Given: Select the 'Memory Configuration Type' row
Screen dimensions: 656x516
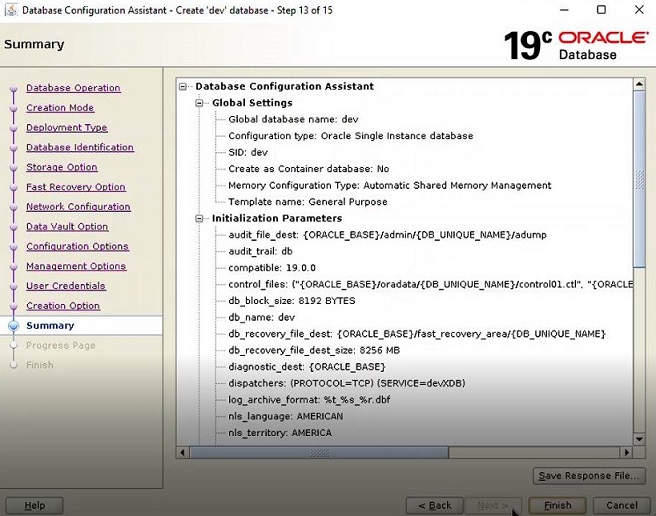Looking at the screenshot, I should point(390,185).
